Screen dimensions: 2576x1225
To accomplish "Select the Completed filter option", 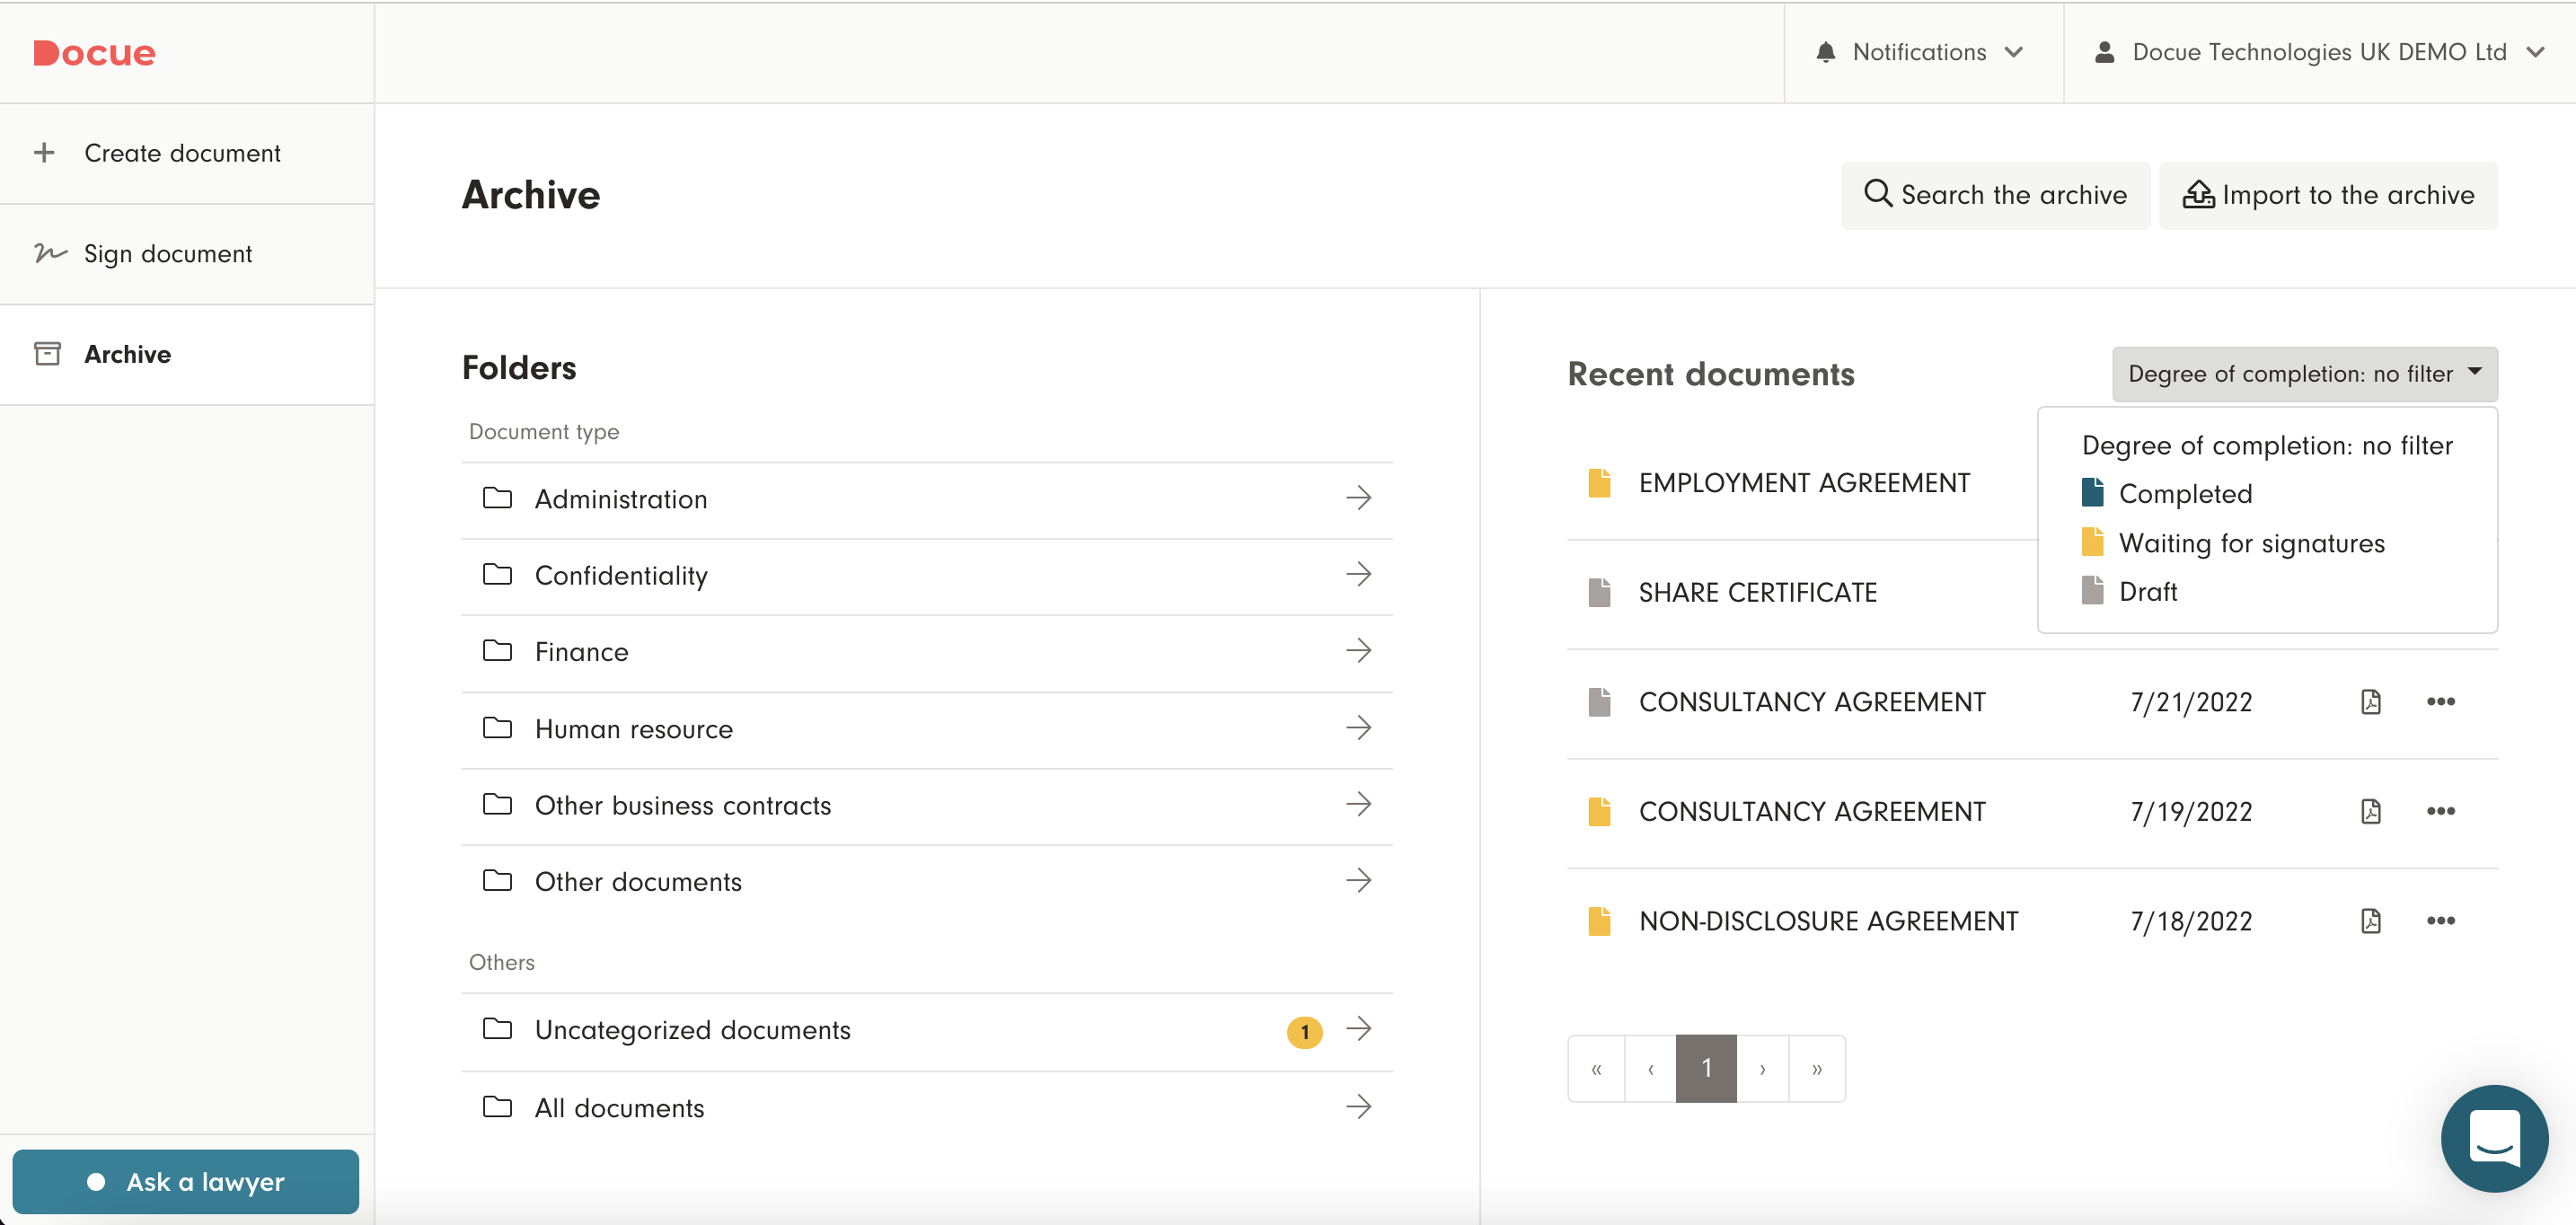I will [2186, 493].
